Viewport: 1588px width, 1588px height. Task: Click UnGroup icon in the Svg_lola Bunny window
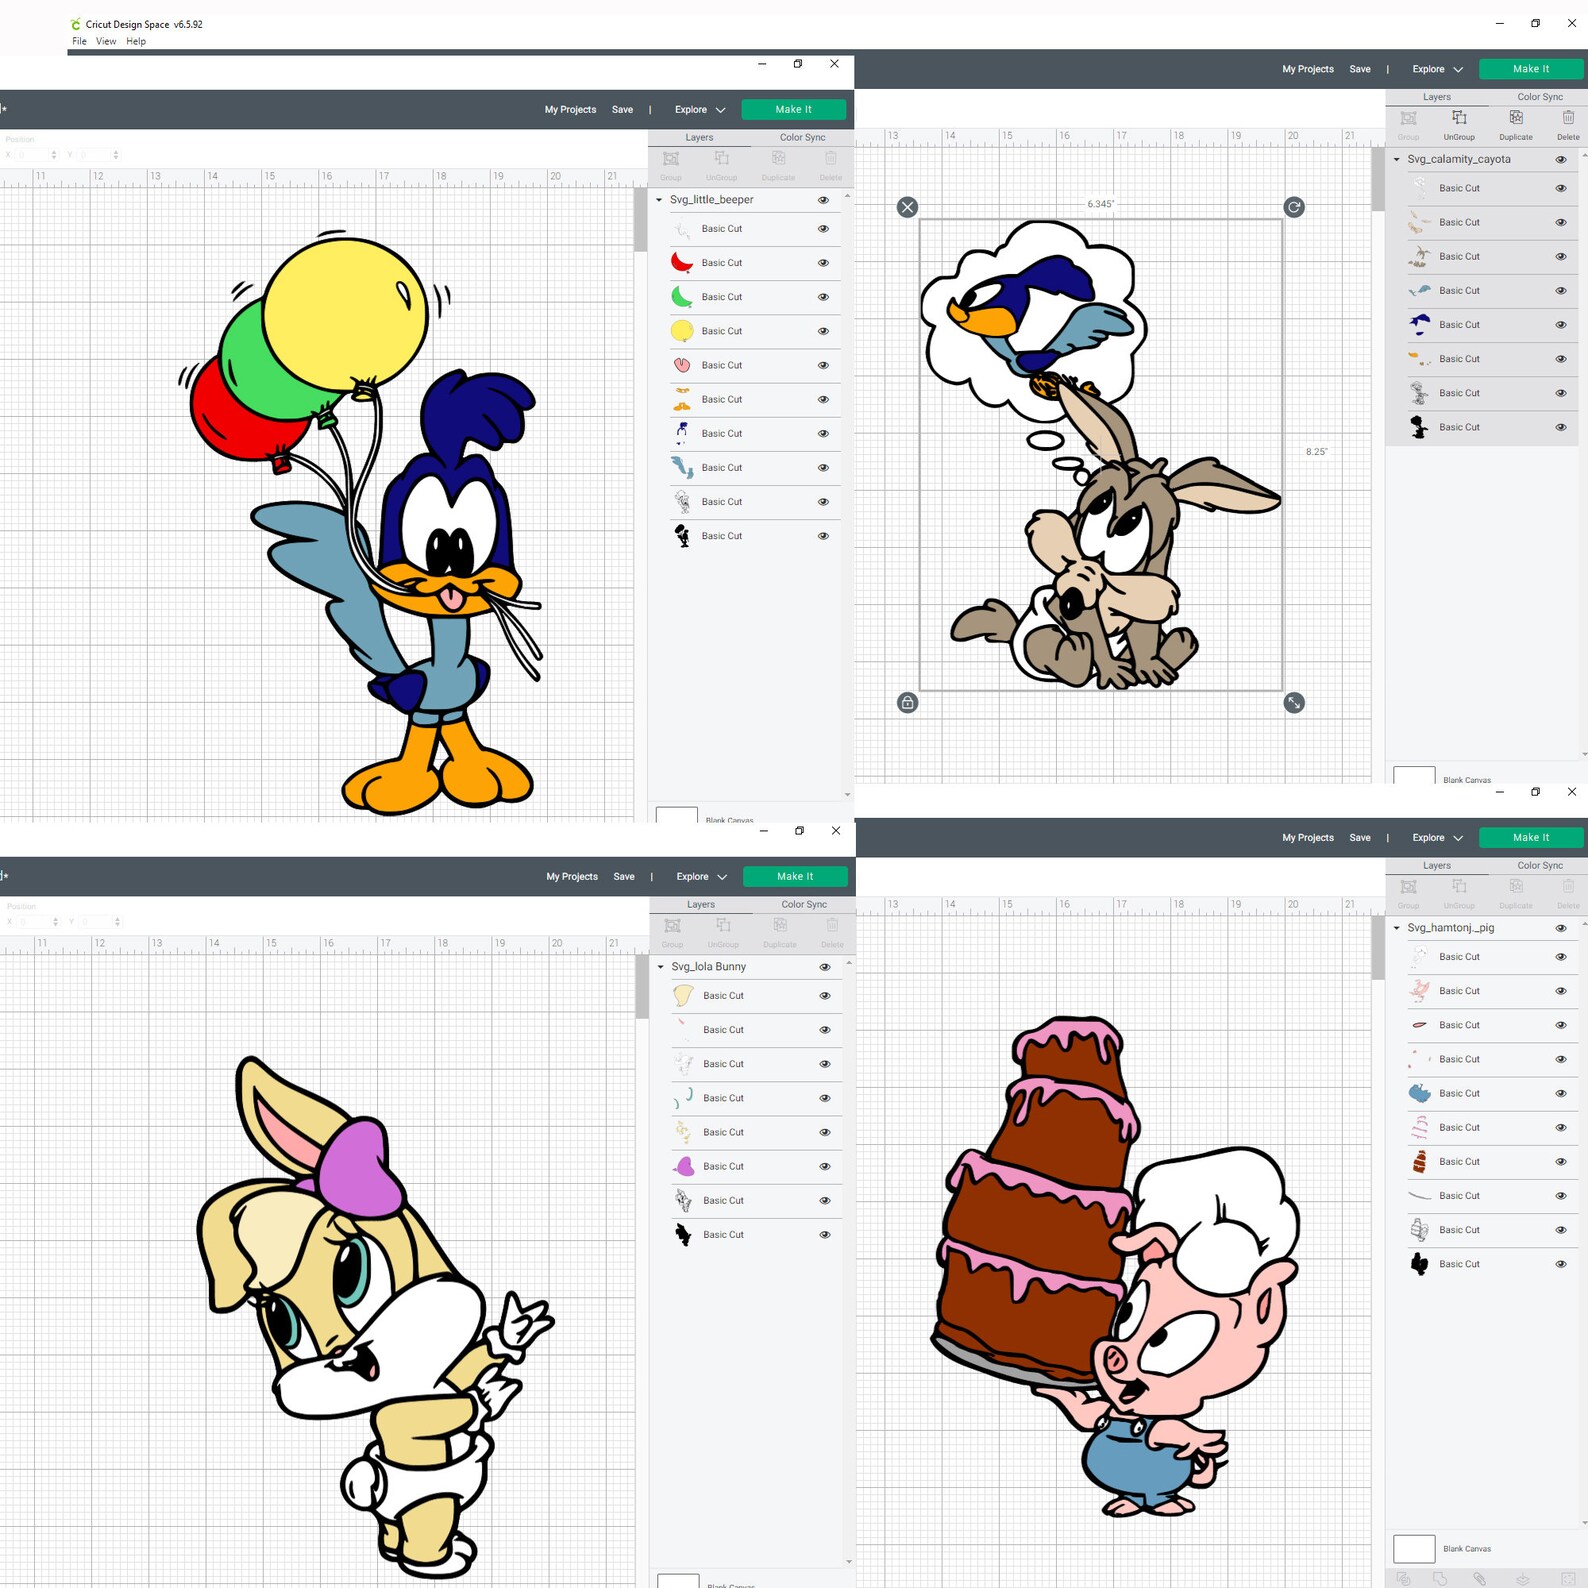coord(724,926)
